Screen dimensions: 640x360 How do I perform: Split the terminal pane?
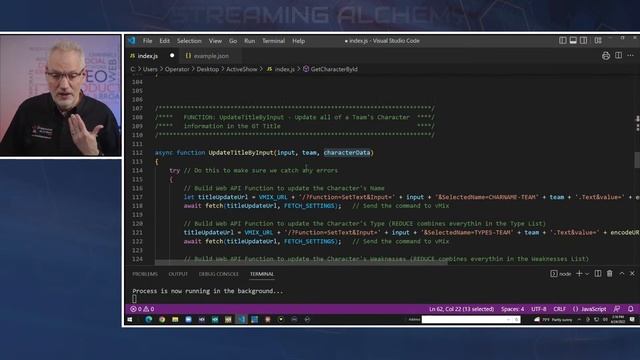pos(598,273)
